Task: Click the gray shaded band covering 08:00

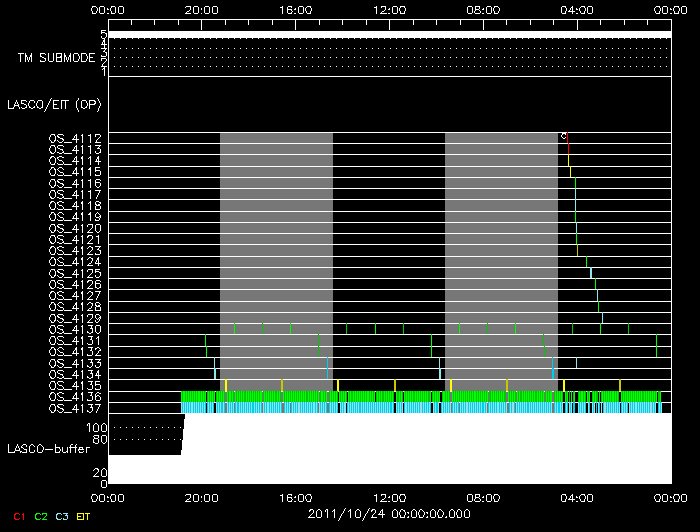Action: click(x=501, y=250)
